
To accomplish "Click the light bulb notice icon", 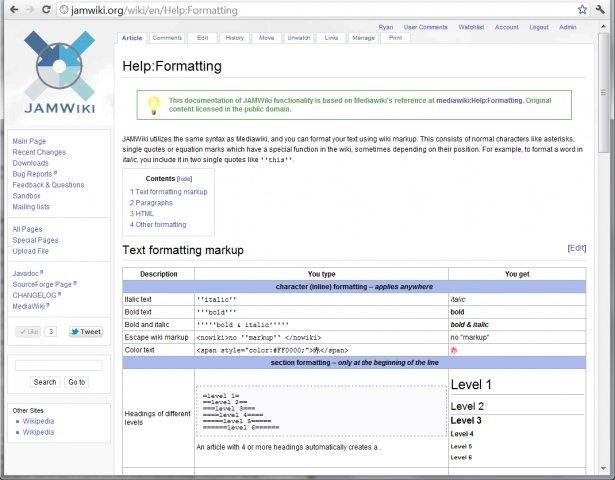I will [153, 105].
